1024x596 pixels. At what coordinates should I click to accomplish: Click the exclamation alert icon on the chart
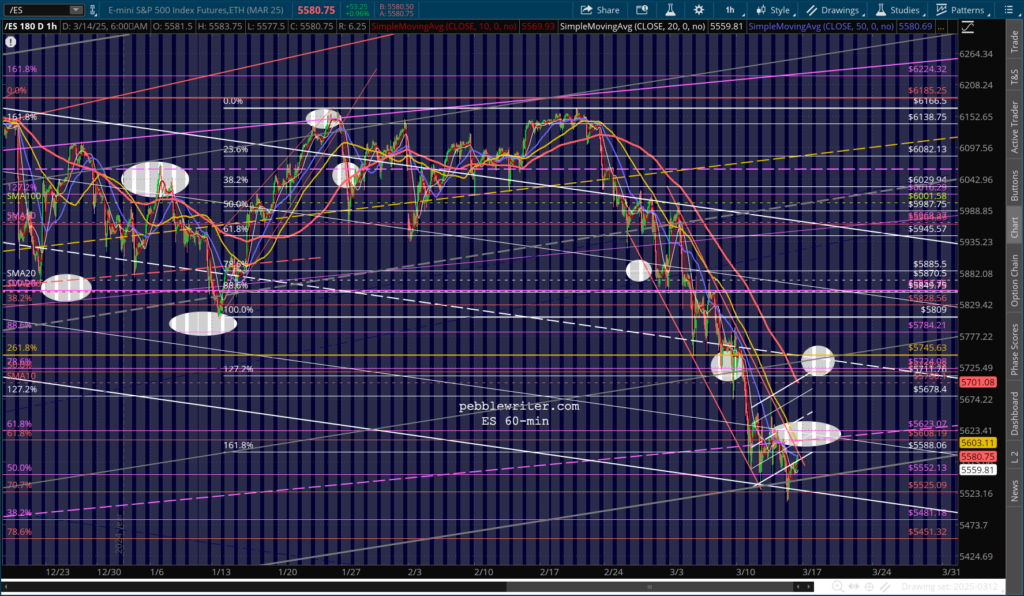pyautogui.click(x=10, y=42)
